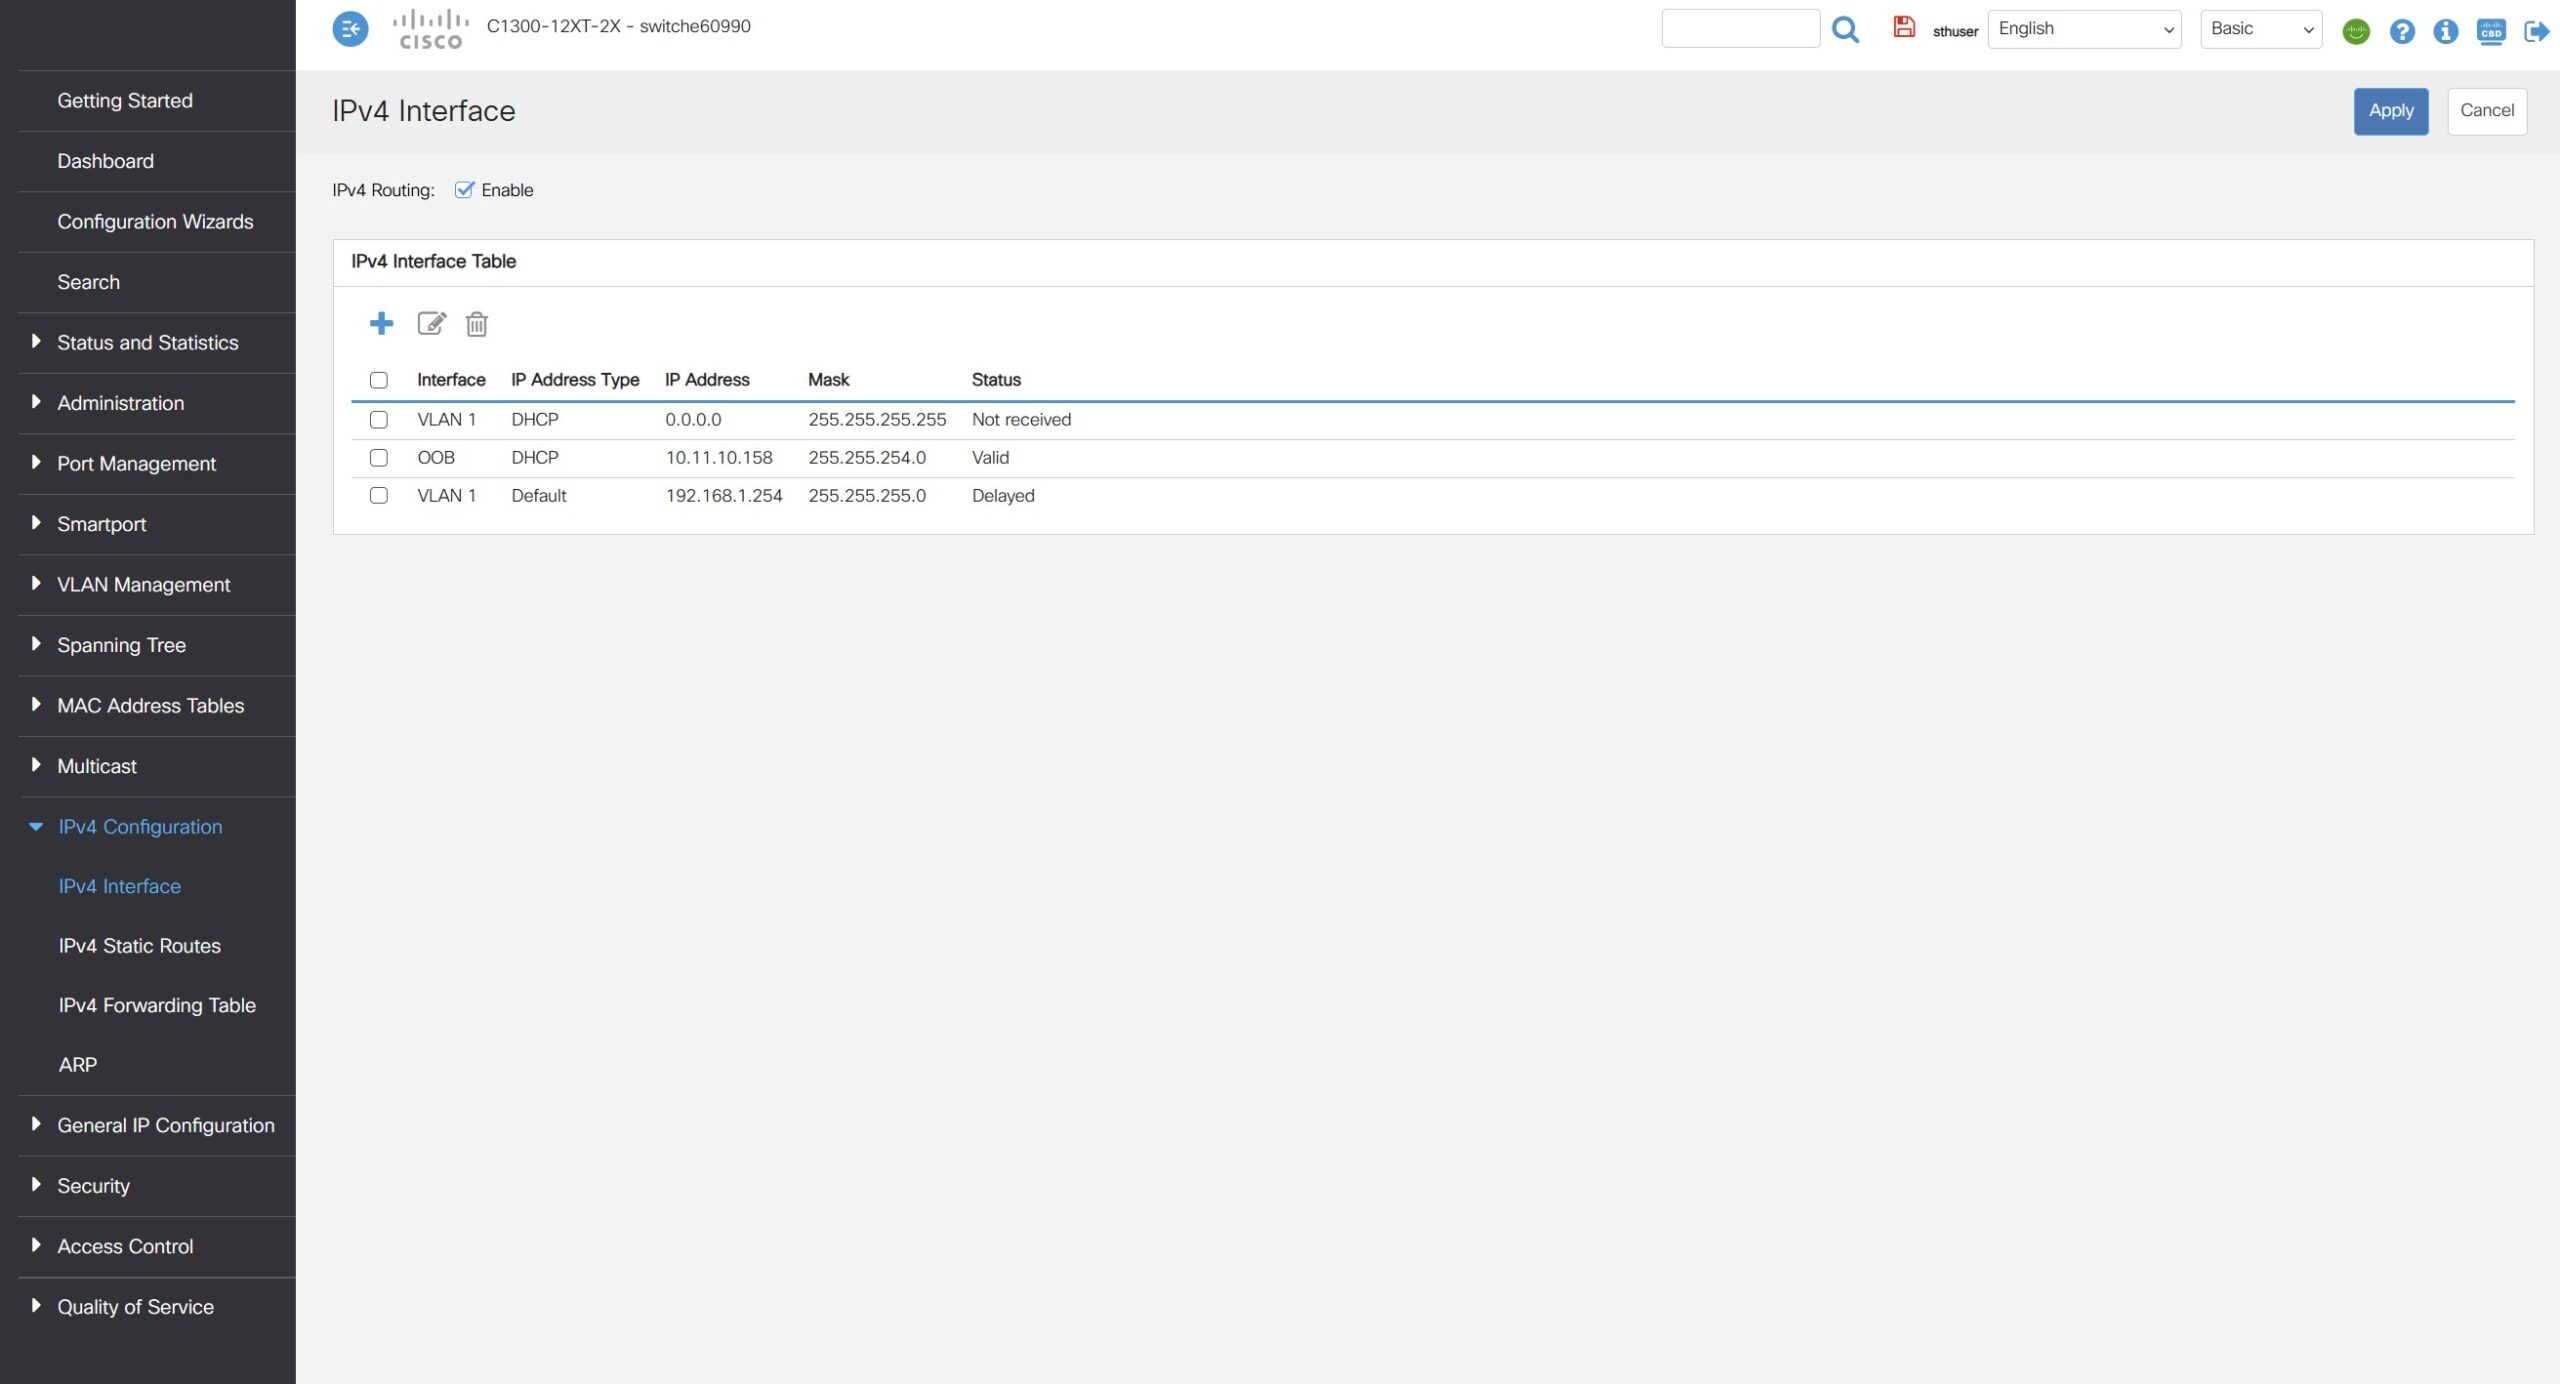
Task: Click the red save configuration icon
Action: (x=1904, y=28)
